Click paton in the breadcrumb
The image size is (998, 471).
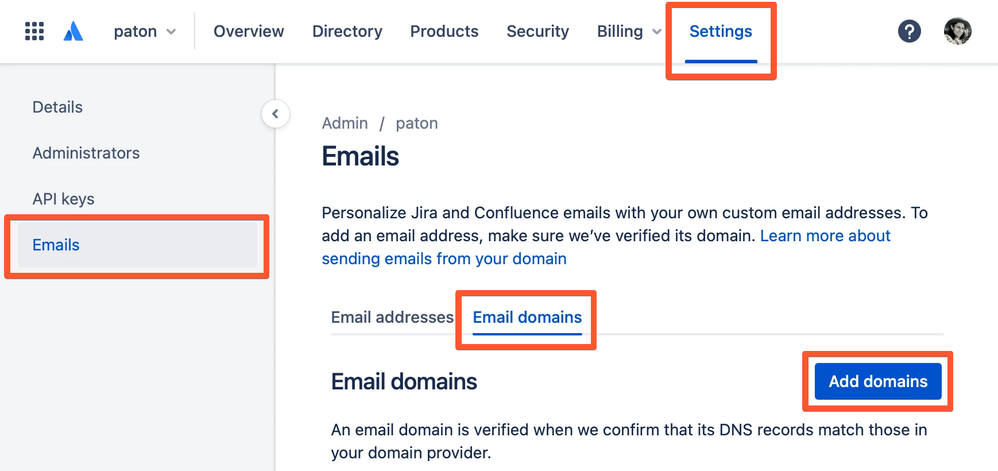417,123
